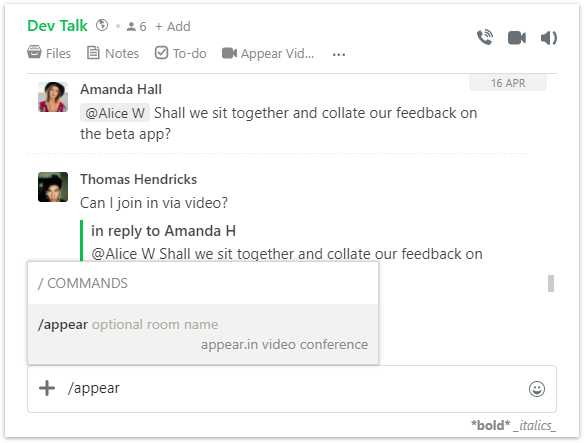Image resolution: width=584 pixels, height=443 pixels.
Task: Click the chat scrollbar handle
Action: pyautogui.click(x=551, y=284)
